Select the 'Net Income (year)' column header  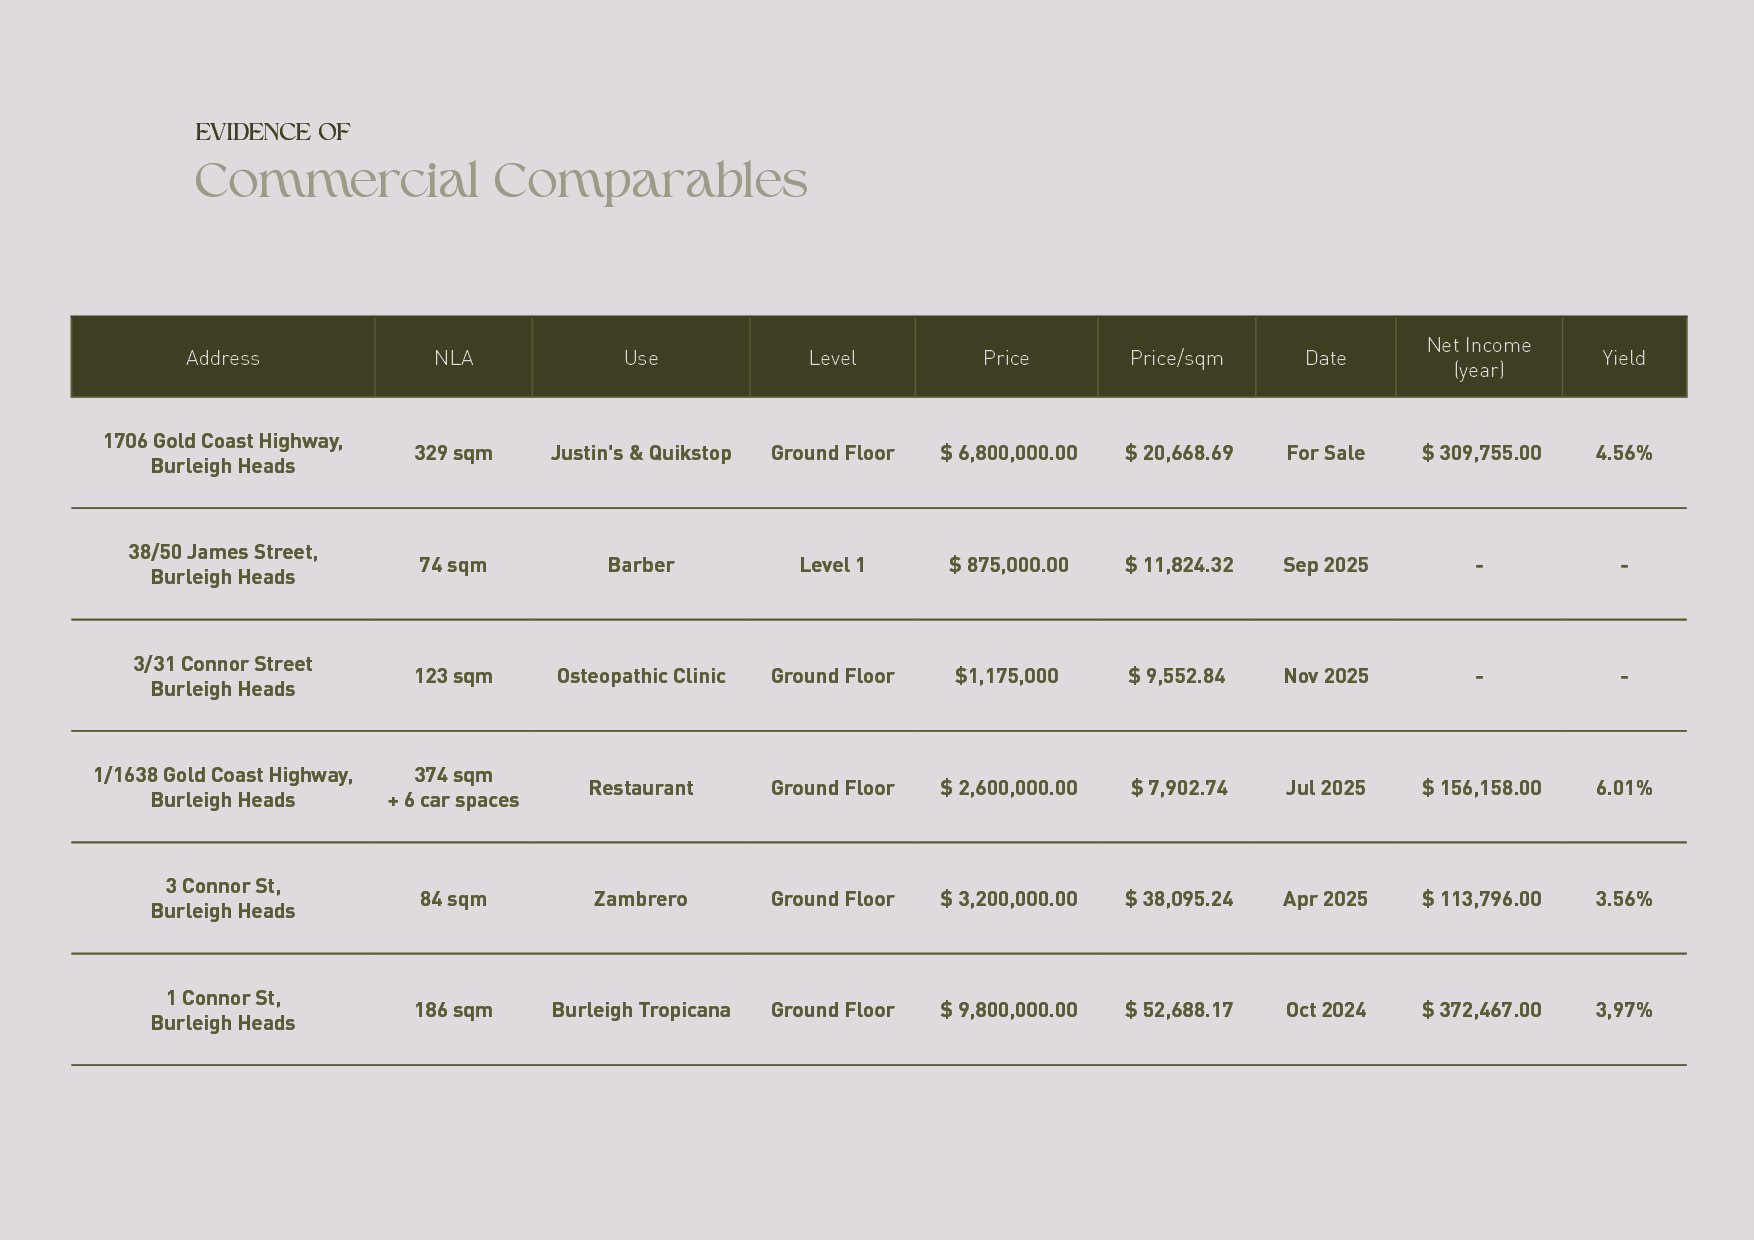pyautogui.click(x=1479, y=357)
